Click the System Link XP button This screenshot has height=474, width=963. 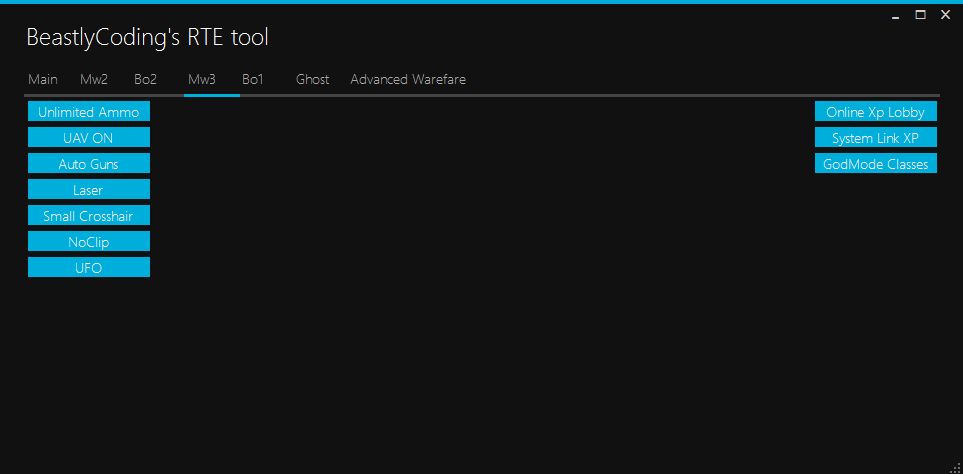click(x=875, y=138)
